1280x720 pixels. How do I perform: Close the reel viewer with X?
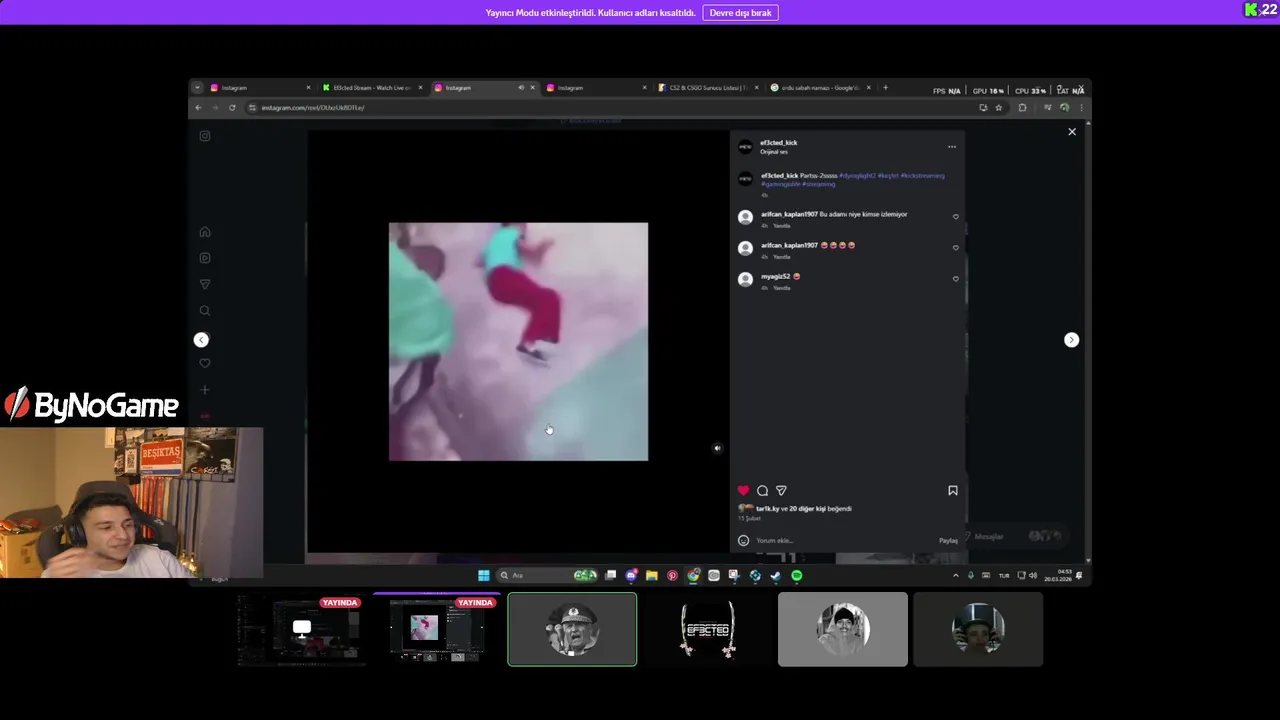click(1072, 132)
